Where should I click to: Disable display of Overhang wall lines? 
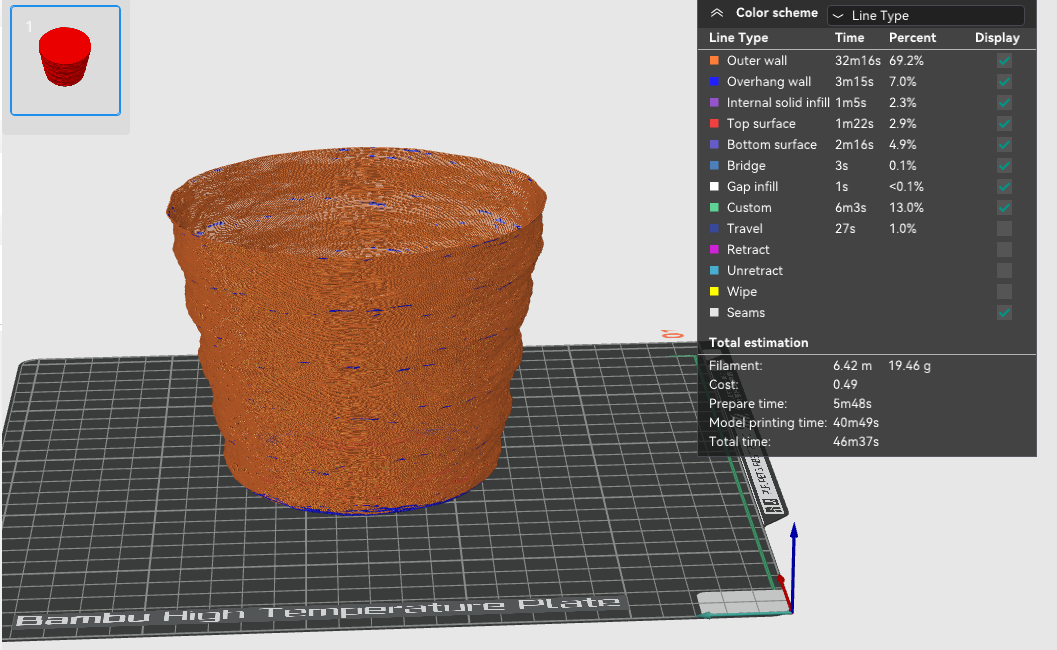tap(1004, 81)
